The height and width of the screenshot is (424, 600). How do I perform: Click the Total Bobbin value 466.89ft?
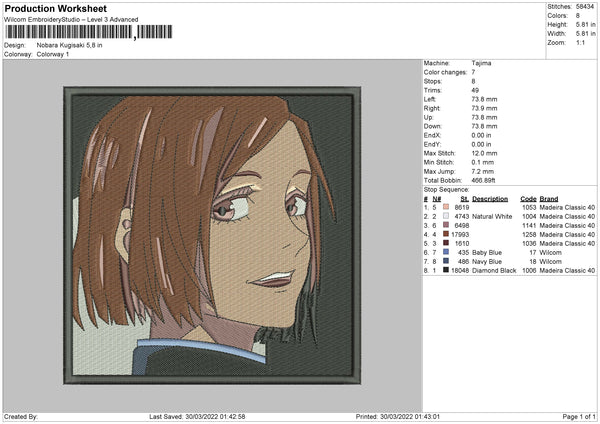click(x=483, y=180)
